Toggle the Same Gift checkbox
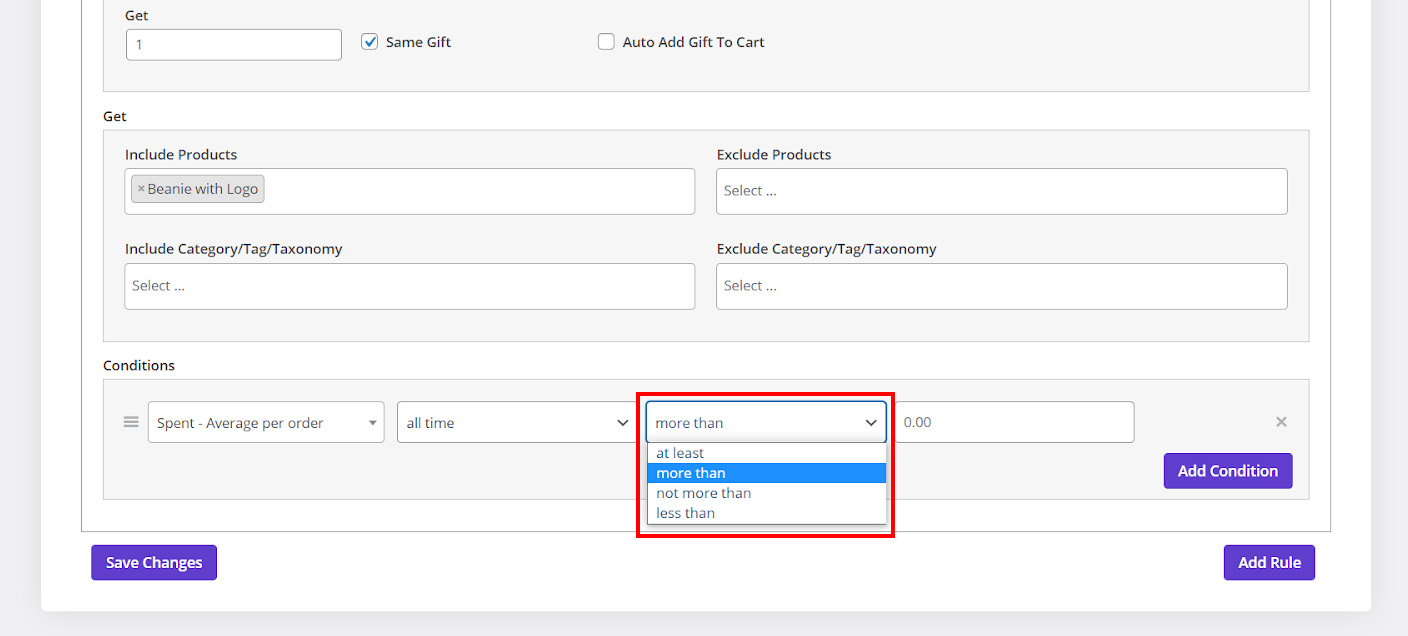1408x636 pixels. click(370, 42)
